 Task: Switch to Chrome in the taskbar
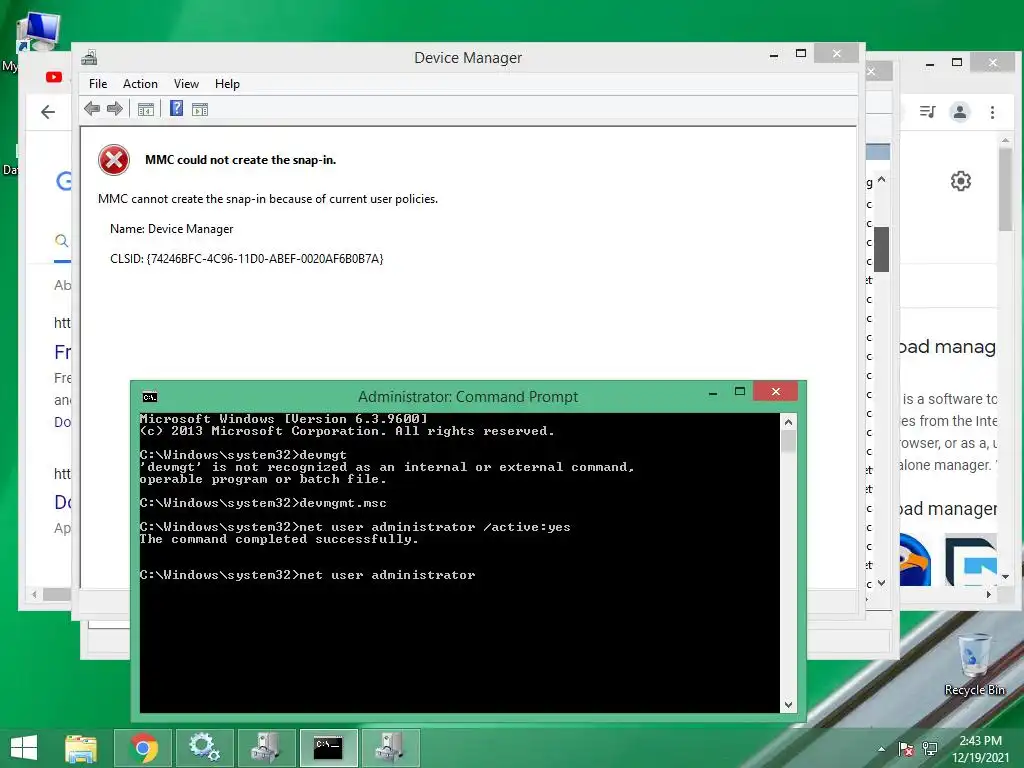[143, 748]
